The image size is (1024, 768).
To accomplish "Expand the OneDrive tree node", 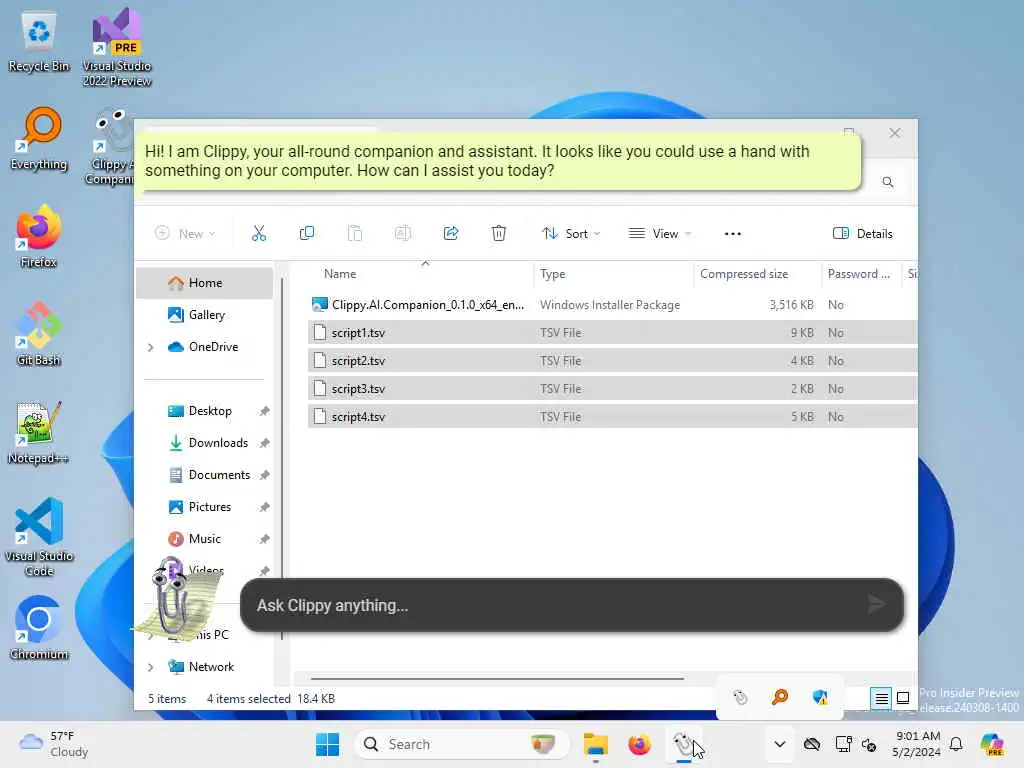I will coord(151,347).
